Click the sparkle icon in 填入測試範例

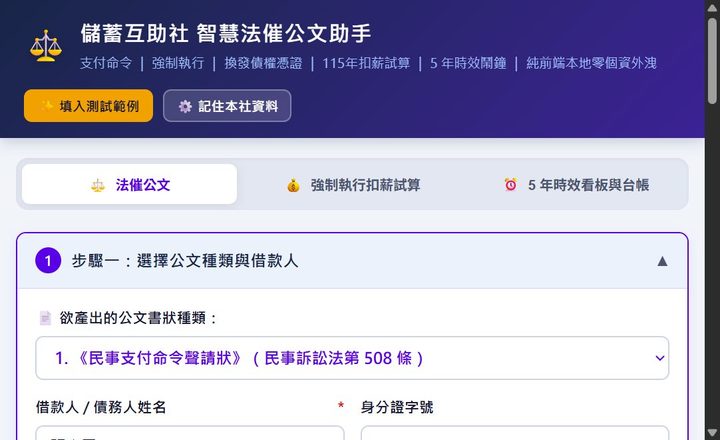(46, 106)
